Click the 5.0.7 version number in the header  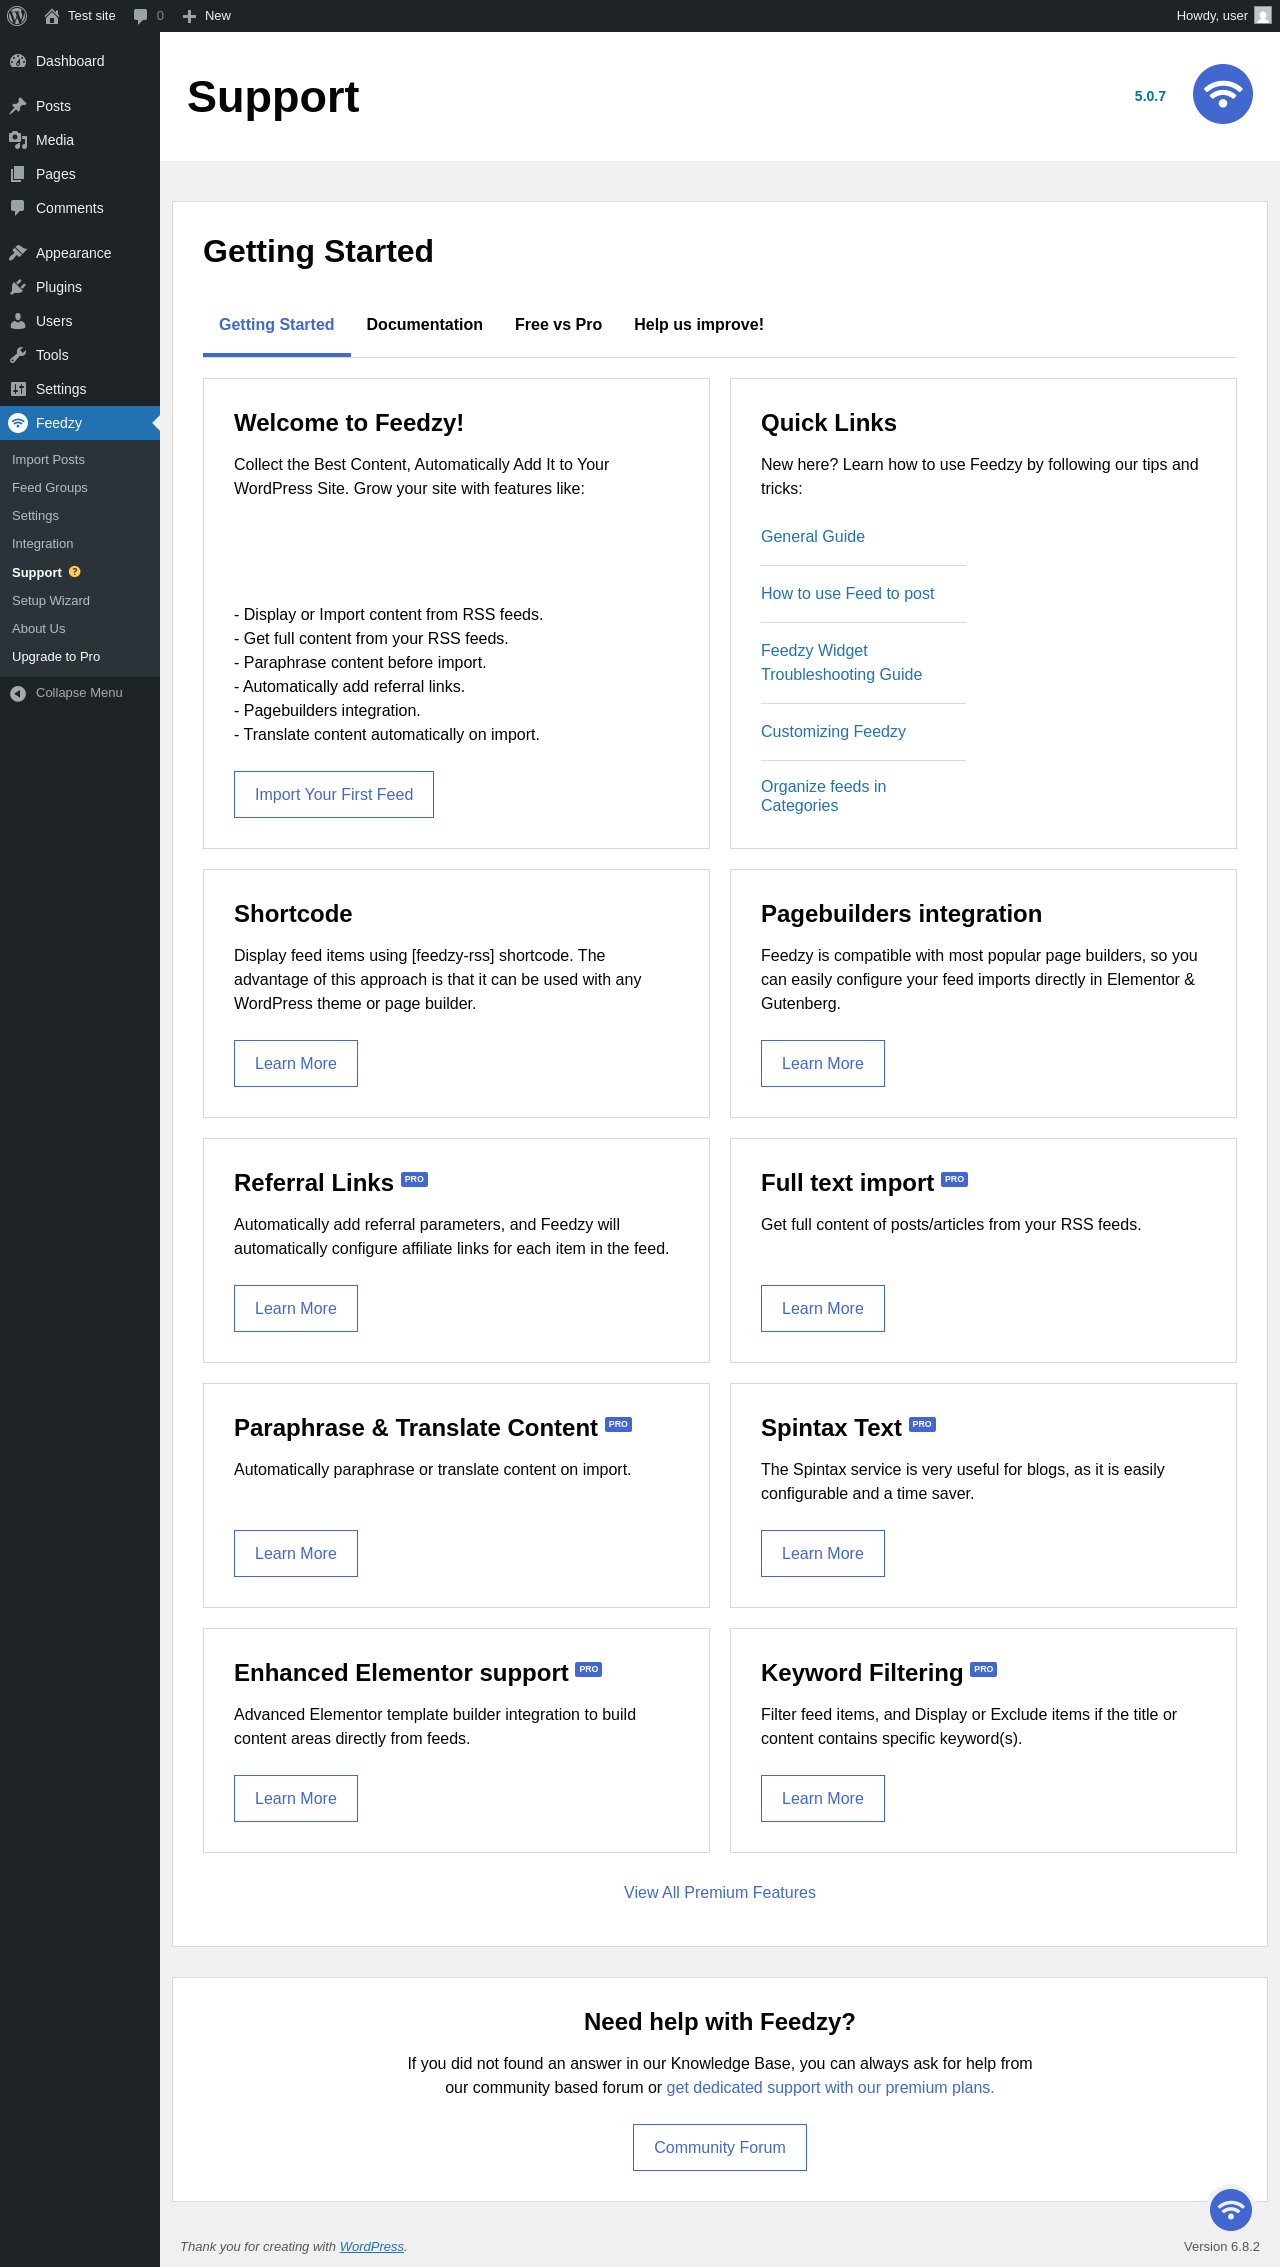click(x=1150, y=96)
